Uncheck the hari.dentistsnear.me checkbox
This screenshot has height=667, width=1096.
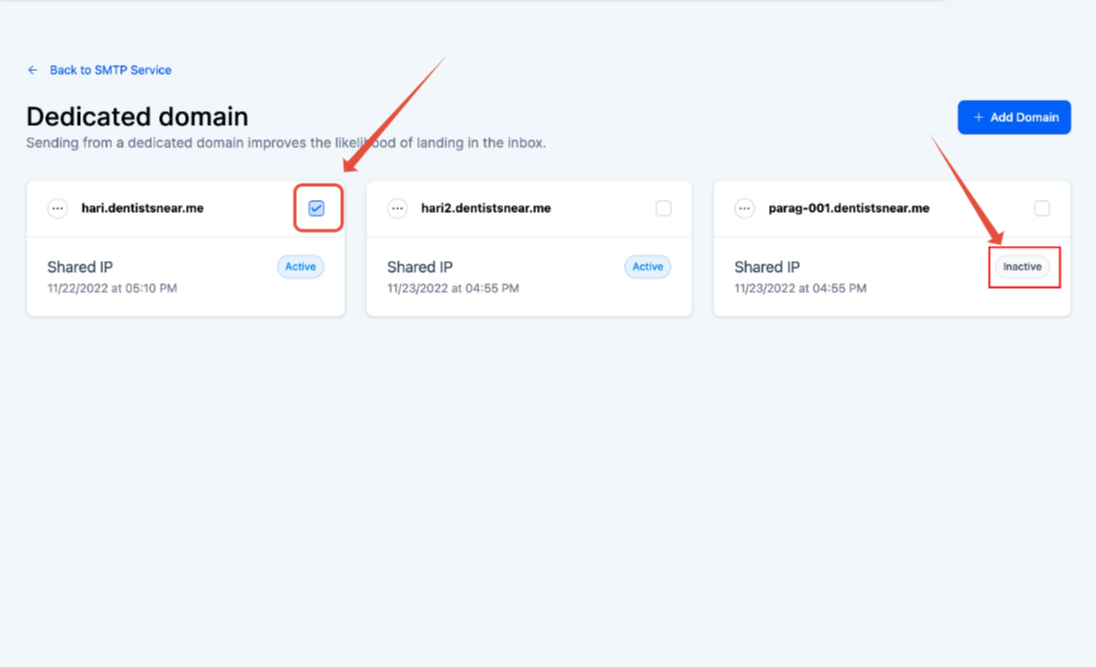pyautogui.click(x=317, y=208)
